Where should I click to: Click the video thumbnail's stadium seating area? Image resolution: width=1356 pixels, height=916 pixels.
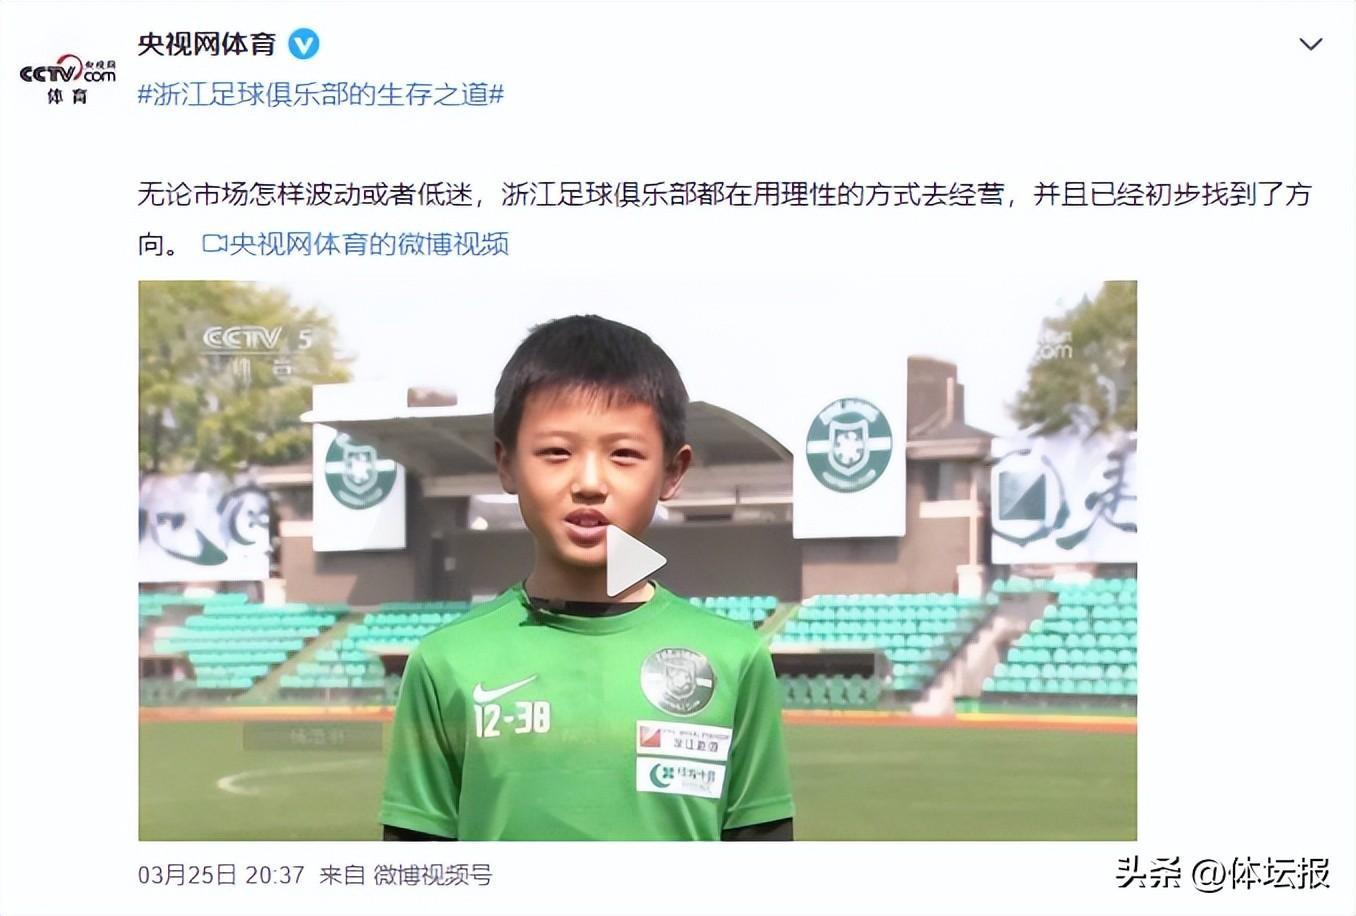(1060, 636)
